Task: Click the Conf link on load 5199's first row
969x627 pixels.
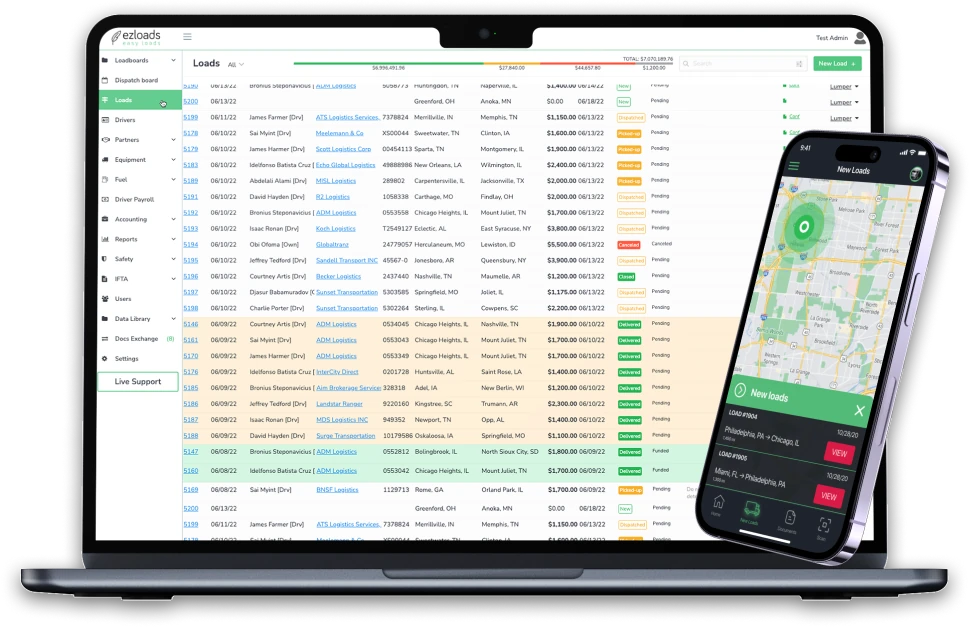Action: 794,117
